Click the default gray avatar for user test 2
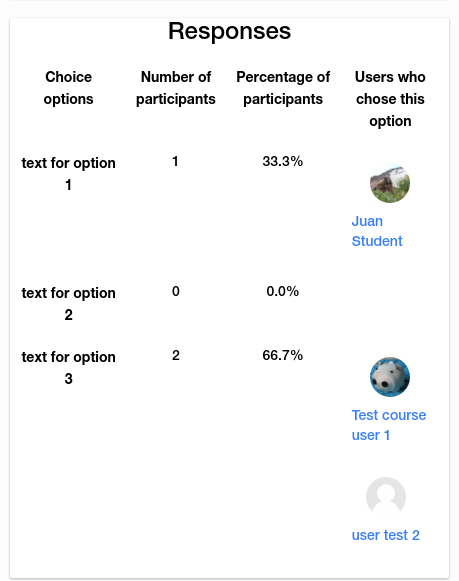The height and width of the screenshot is (581, 459). click(386, 497)
